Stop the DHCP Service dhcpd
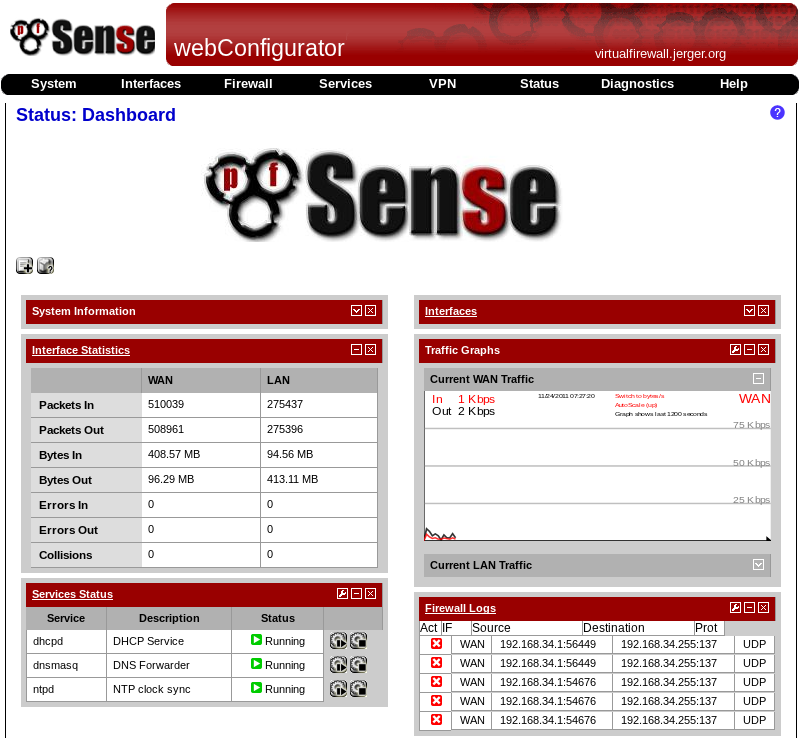Image resolution: width=807 pixels, height=738 pixels. (x=358, y=642)
